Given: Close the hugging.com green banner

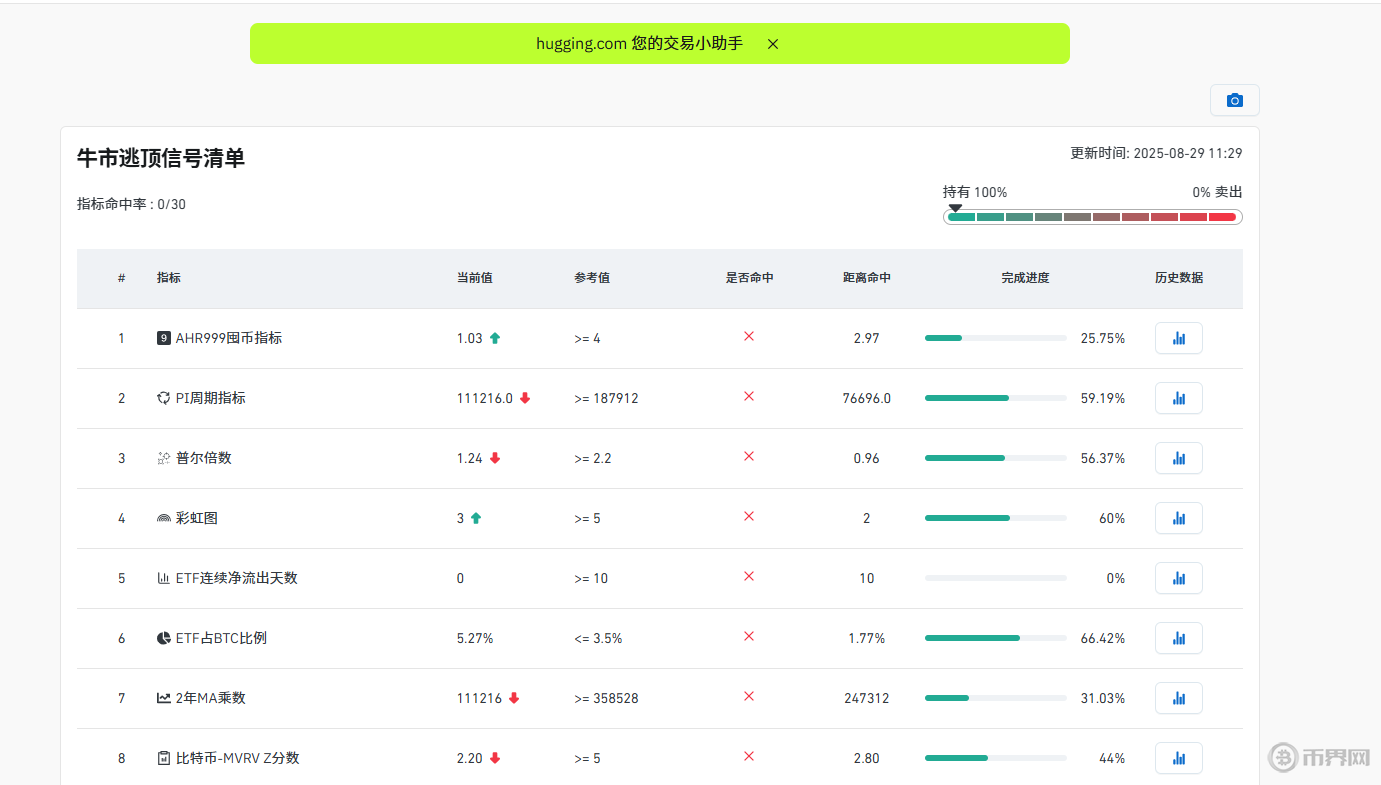Looking at the screenshot, I should pos(772,44).
